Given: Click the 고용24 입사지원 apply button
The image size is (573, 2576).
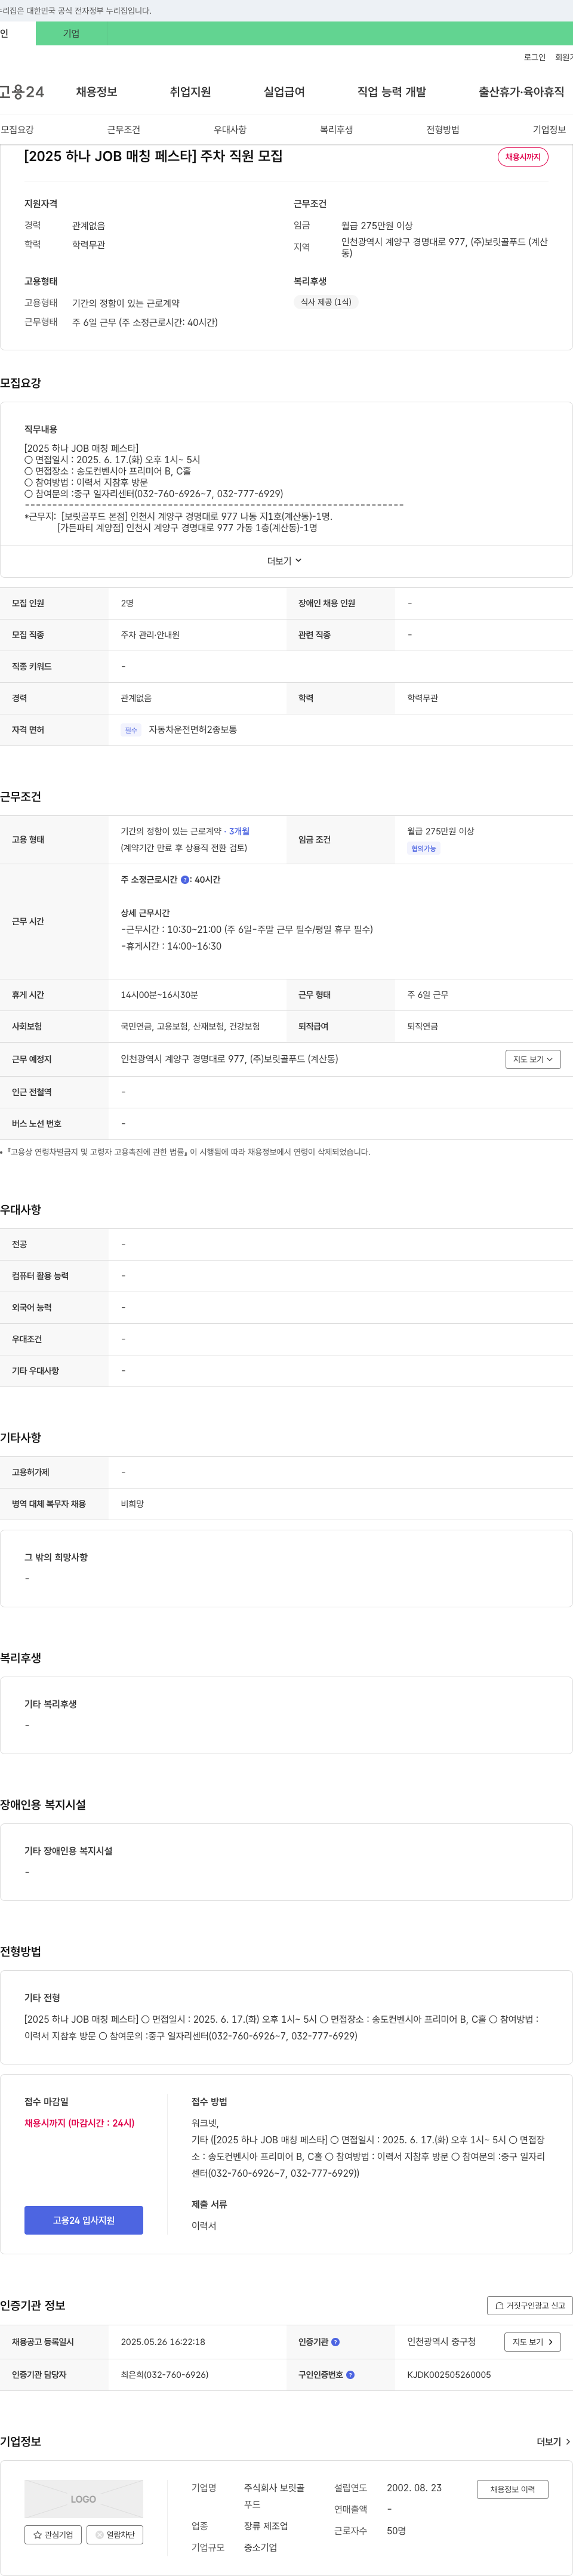Looking at the screenshot, I should 84,2220.
